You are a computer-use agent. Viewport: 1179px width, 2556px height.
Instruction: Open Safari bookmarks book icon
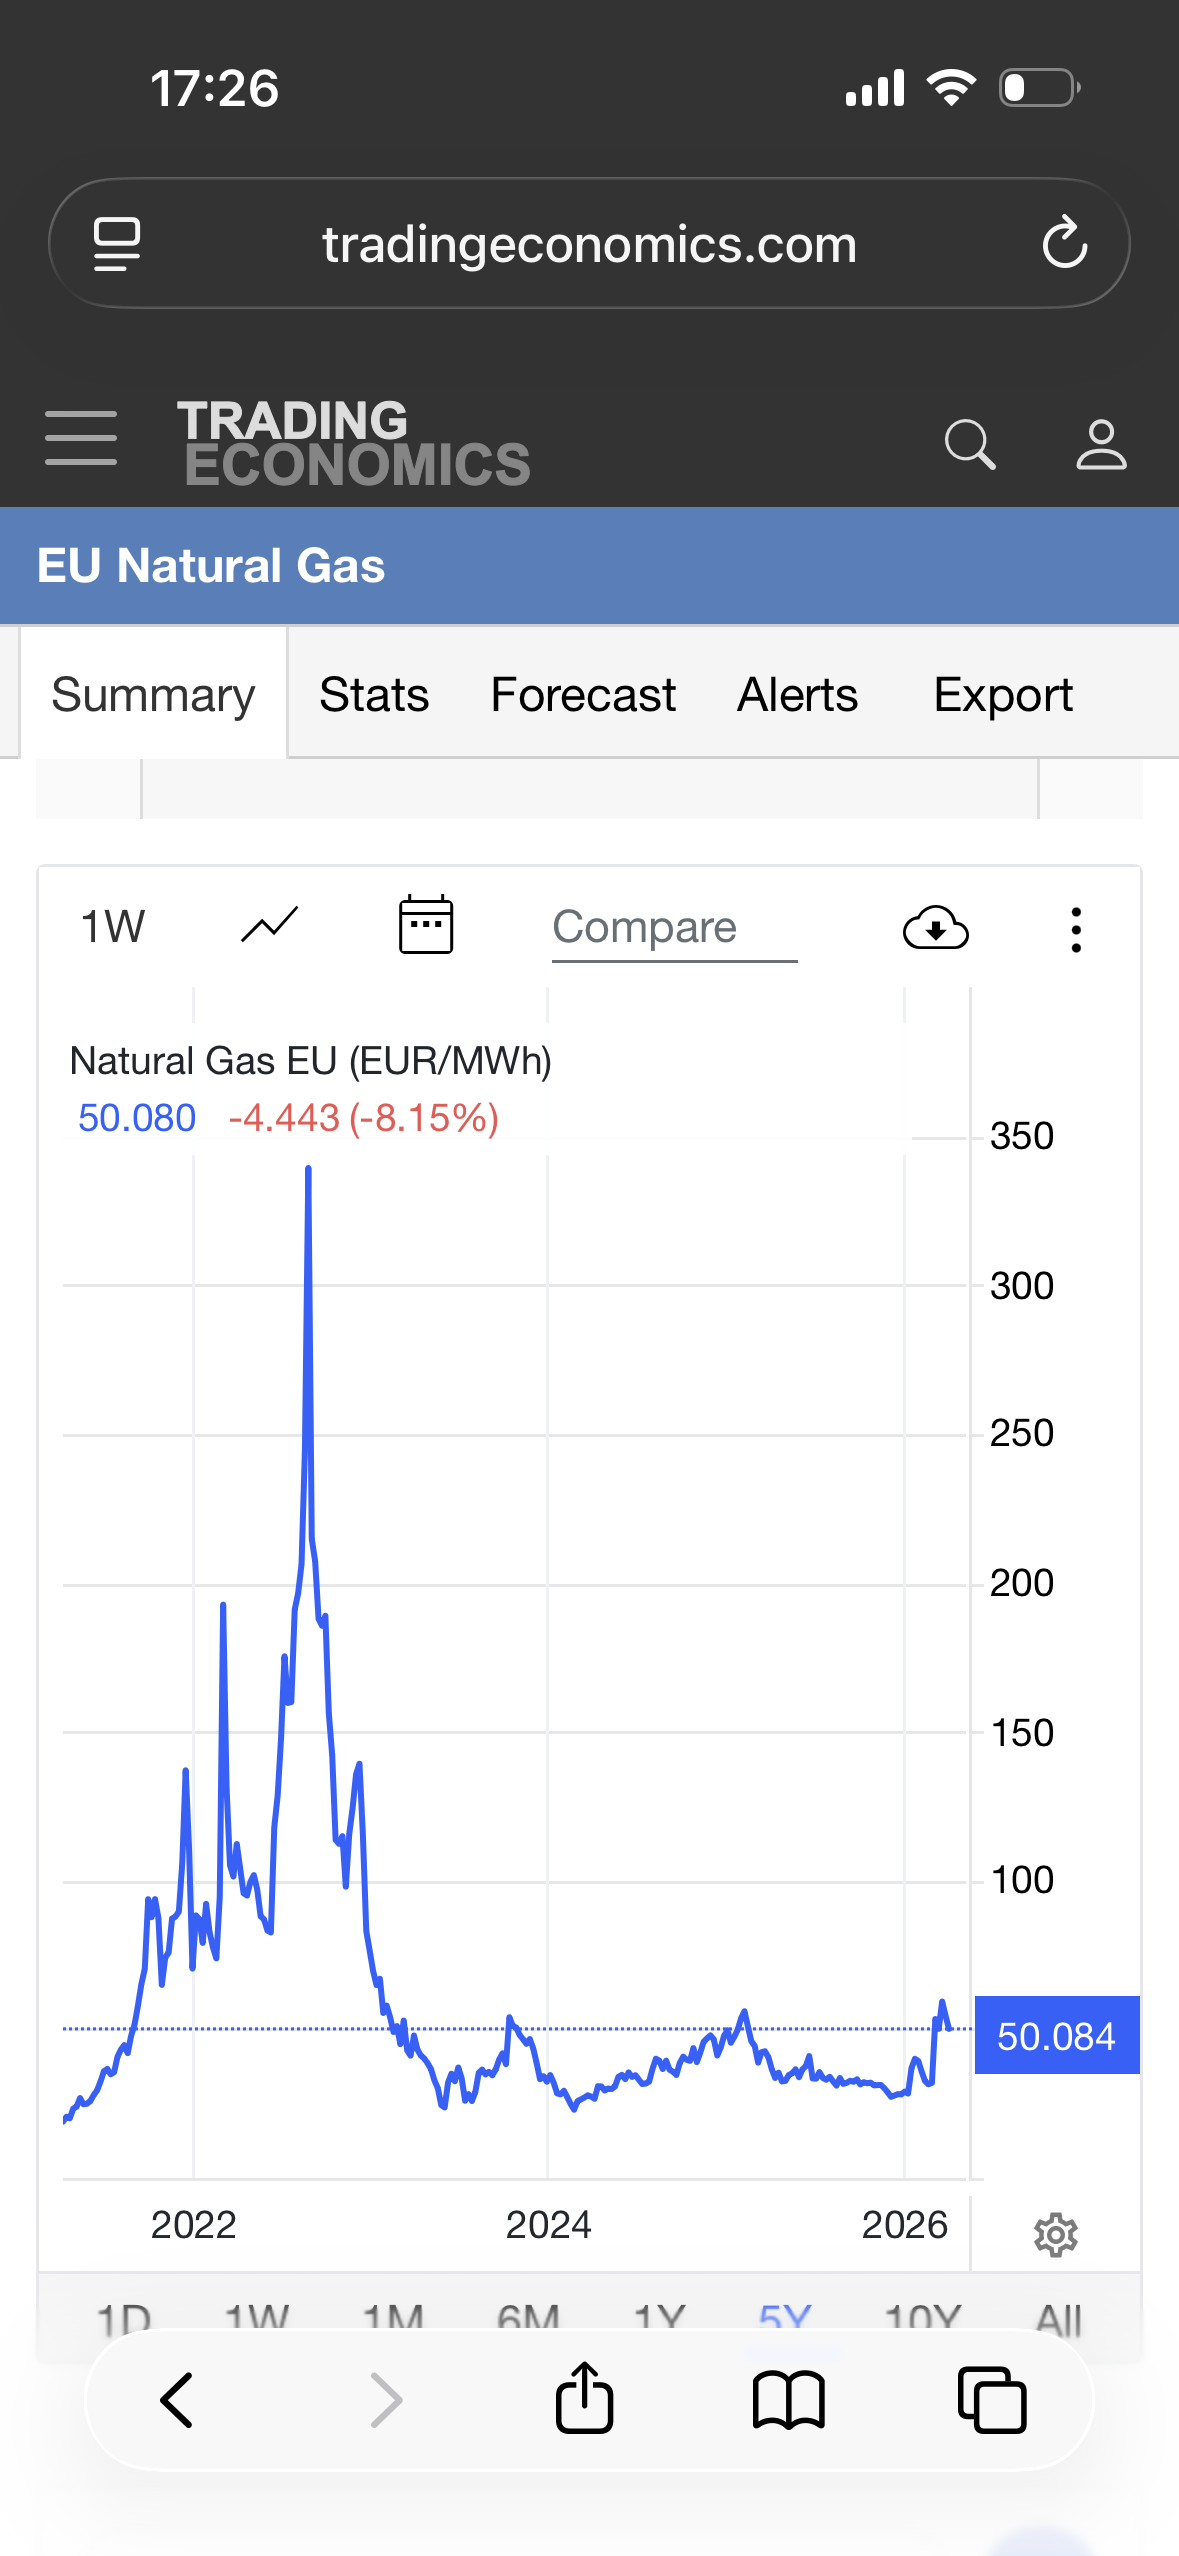pos(788,2400)
